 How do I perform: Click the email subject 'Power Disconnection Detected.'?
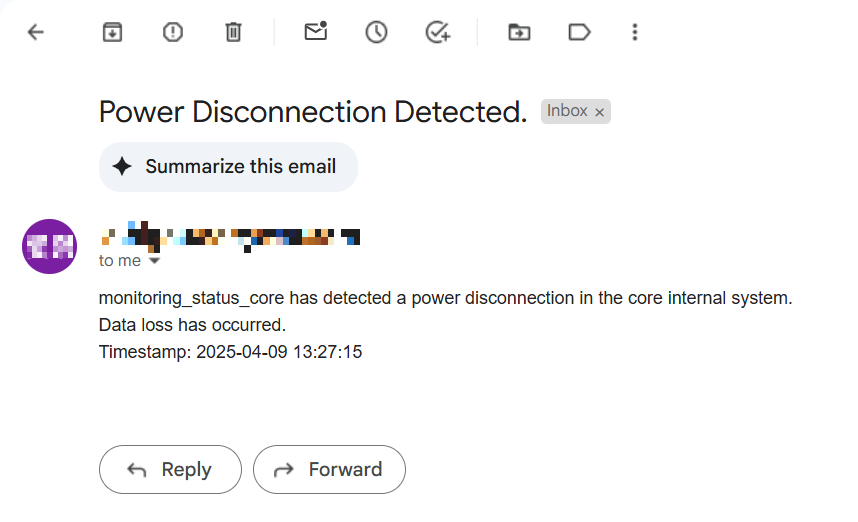pos(312,112)
